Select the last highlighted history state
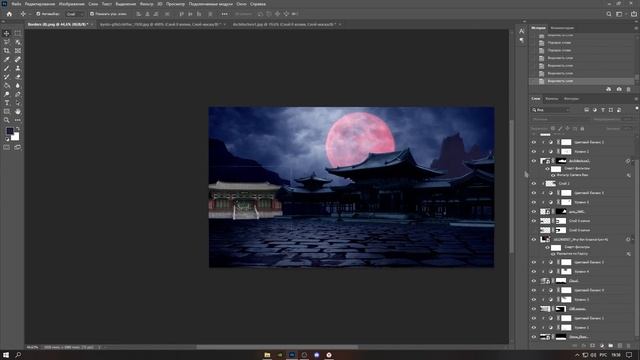Image resolution: width=640 pixels, height=360 pixels. coord(582,81)
